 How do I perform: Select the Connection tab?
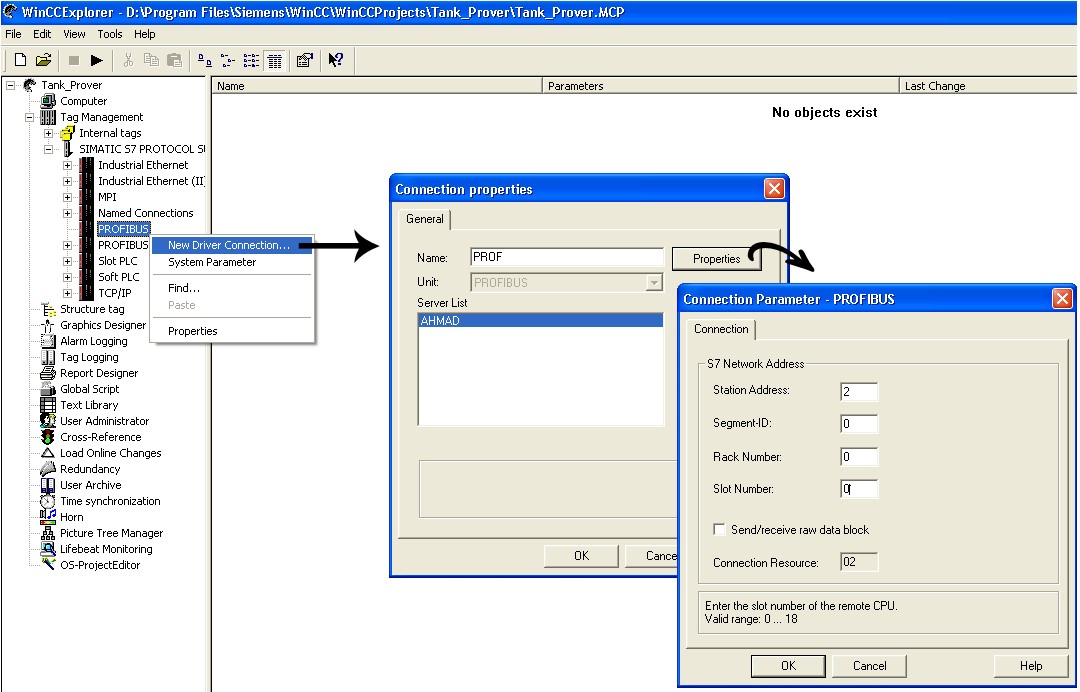721,329
